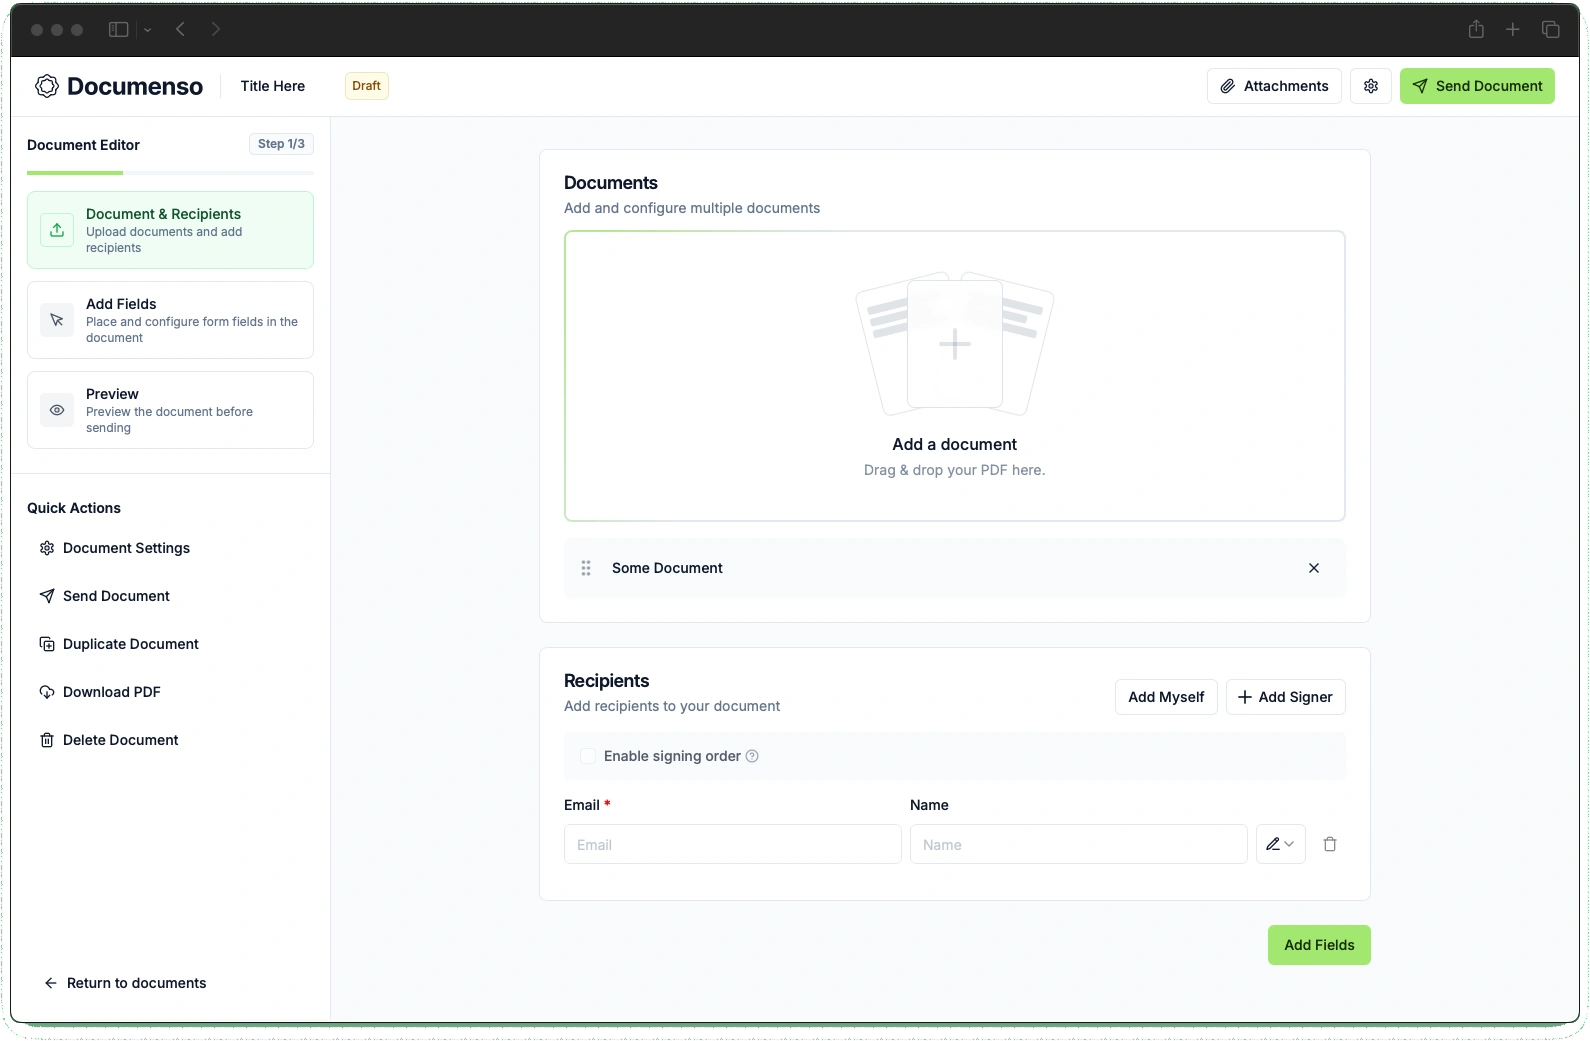Enable signing order checkbox
This screenshot has height=1041, width=1590.
[x=588, y=756]
